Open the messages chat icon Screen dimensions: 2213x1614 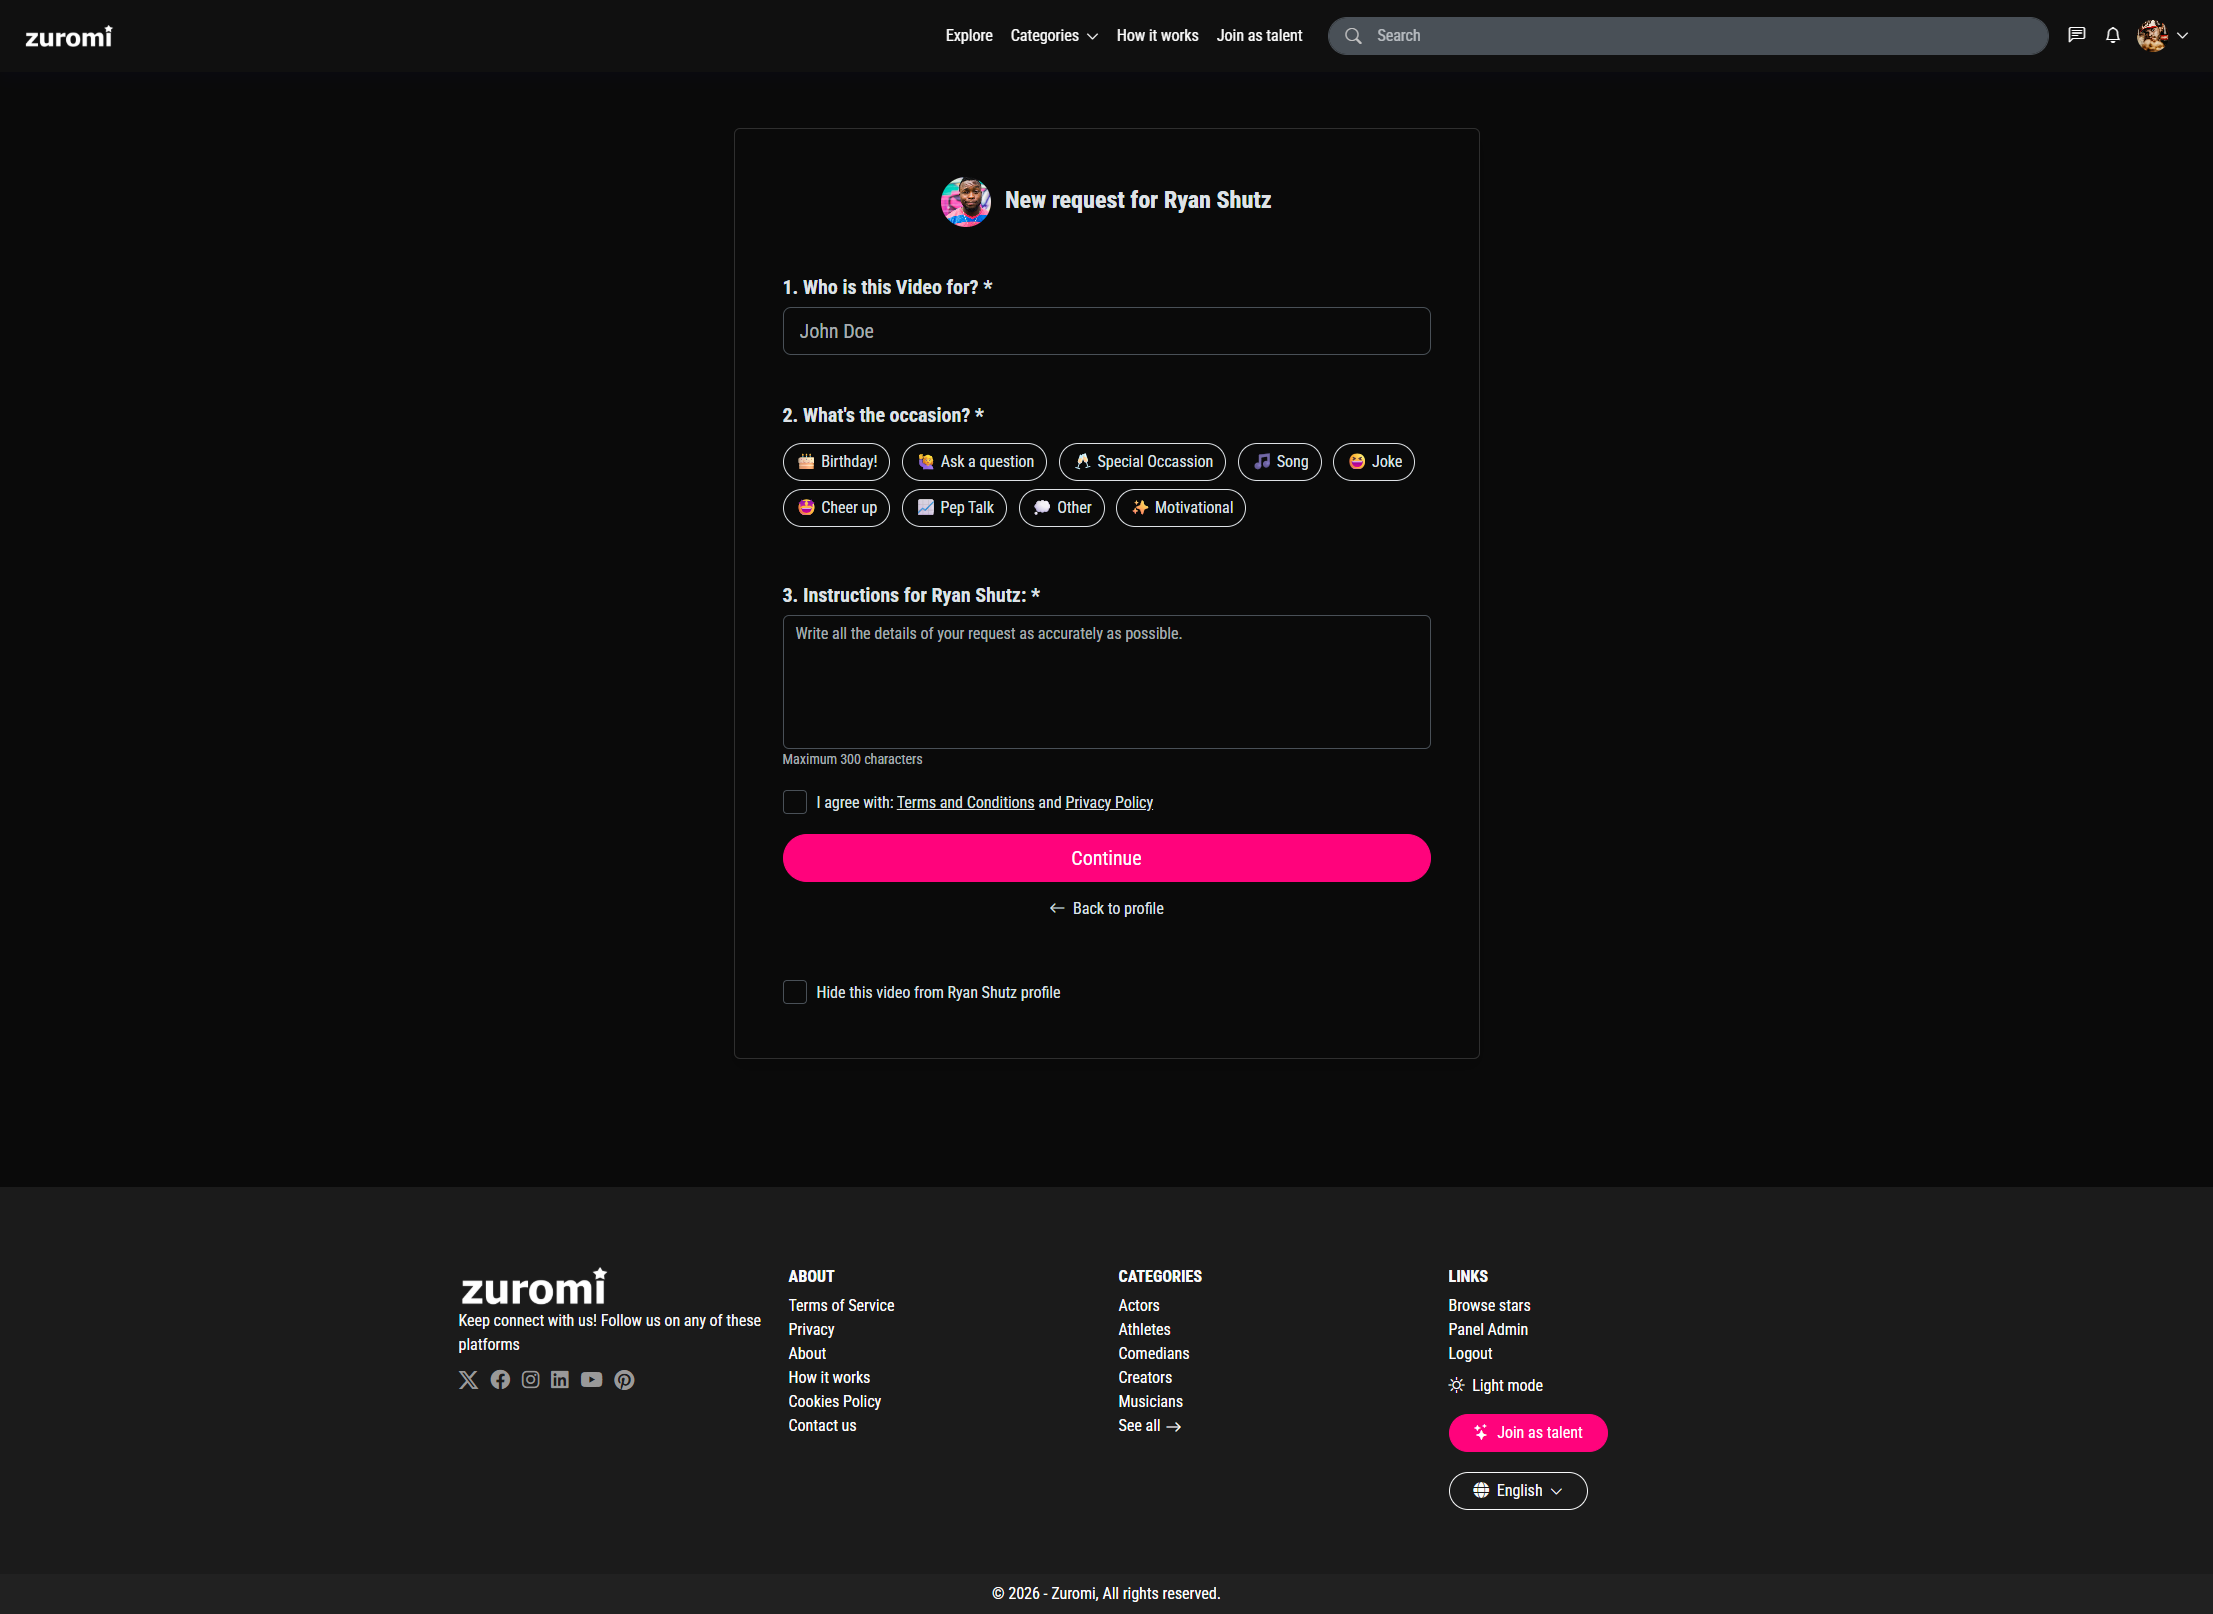(2077, 35)
